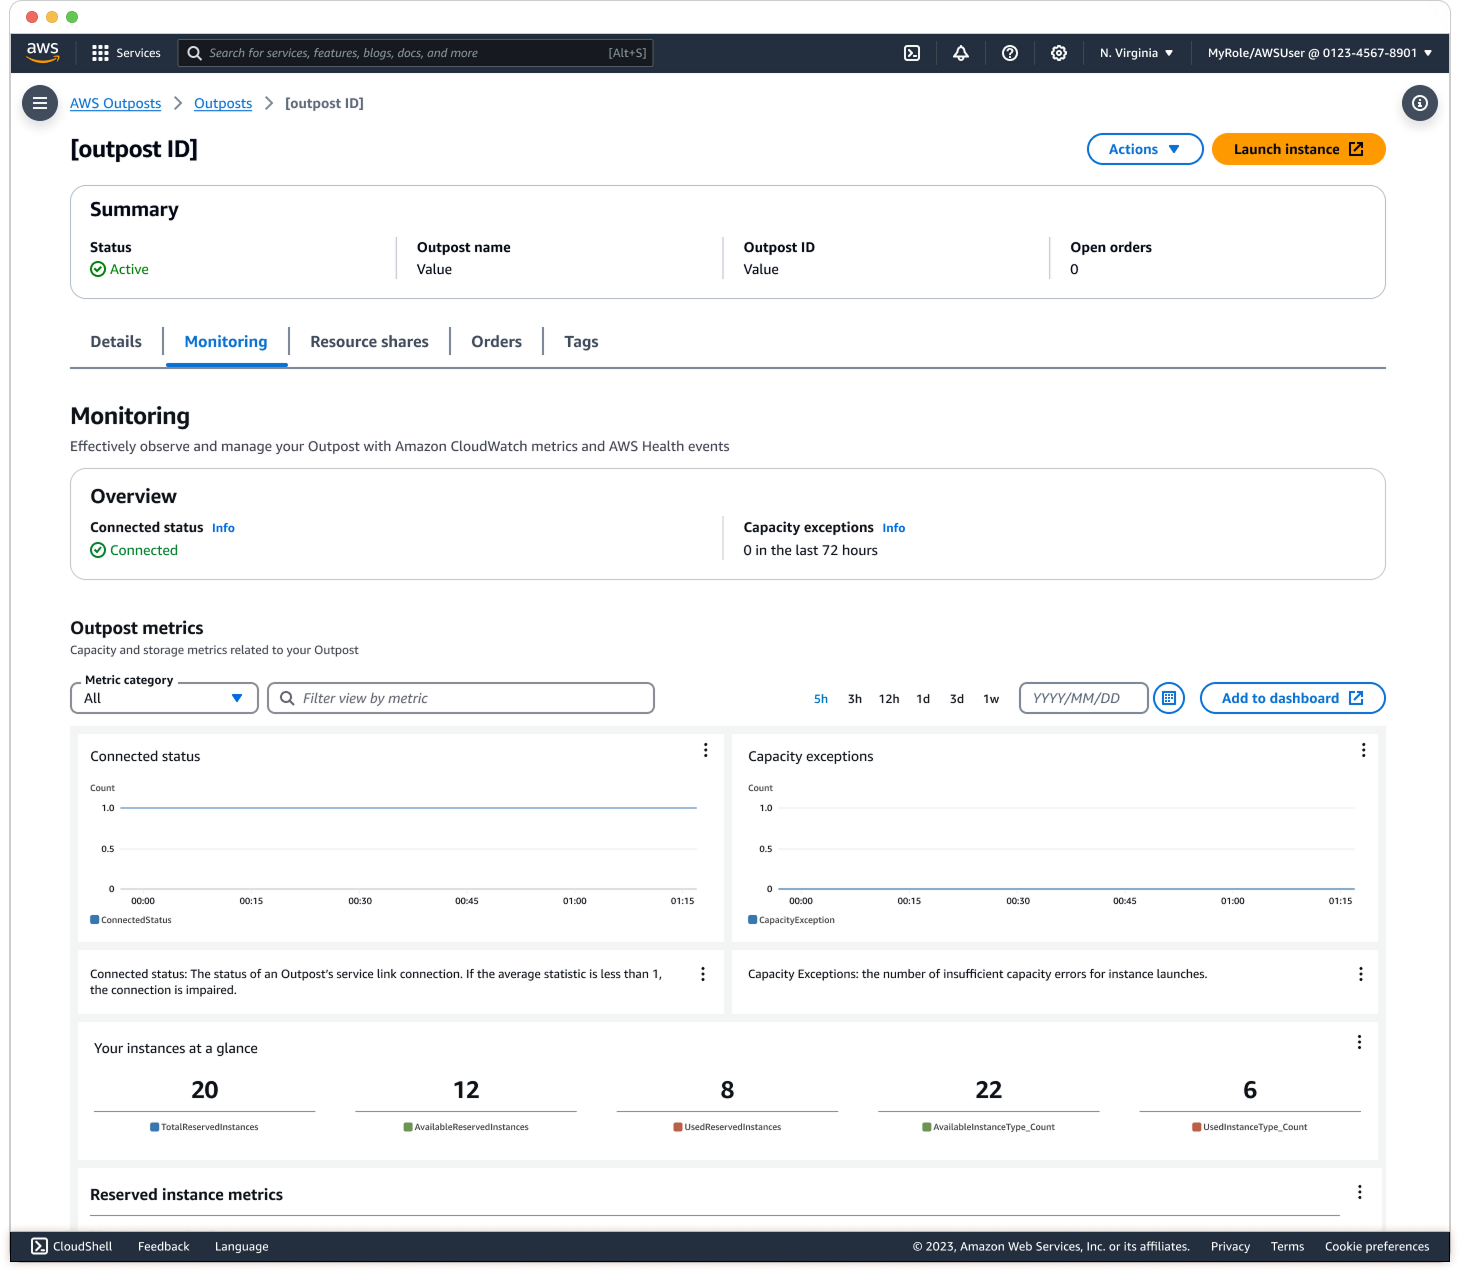Click the 22 available instance type value
The height and width of the screenshot is (1272, 1460).
coord(989,1090)
